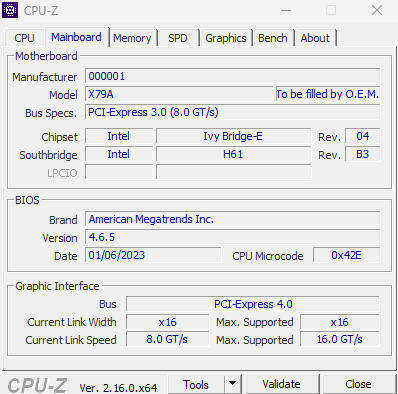Click the 'To be filled by O.E.M.' field
The height and width of the screenshot is (394, 398).
(x=327, y=95)
